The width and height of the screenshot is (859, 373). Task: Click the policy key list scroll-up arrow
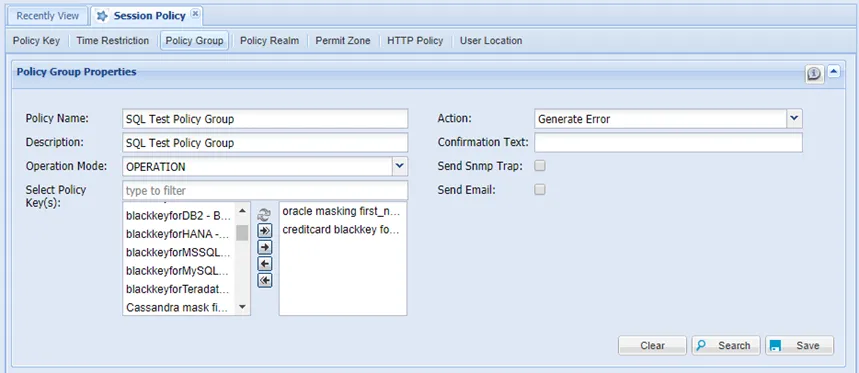(243, 210)
